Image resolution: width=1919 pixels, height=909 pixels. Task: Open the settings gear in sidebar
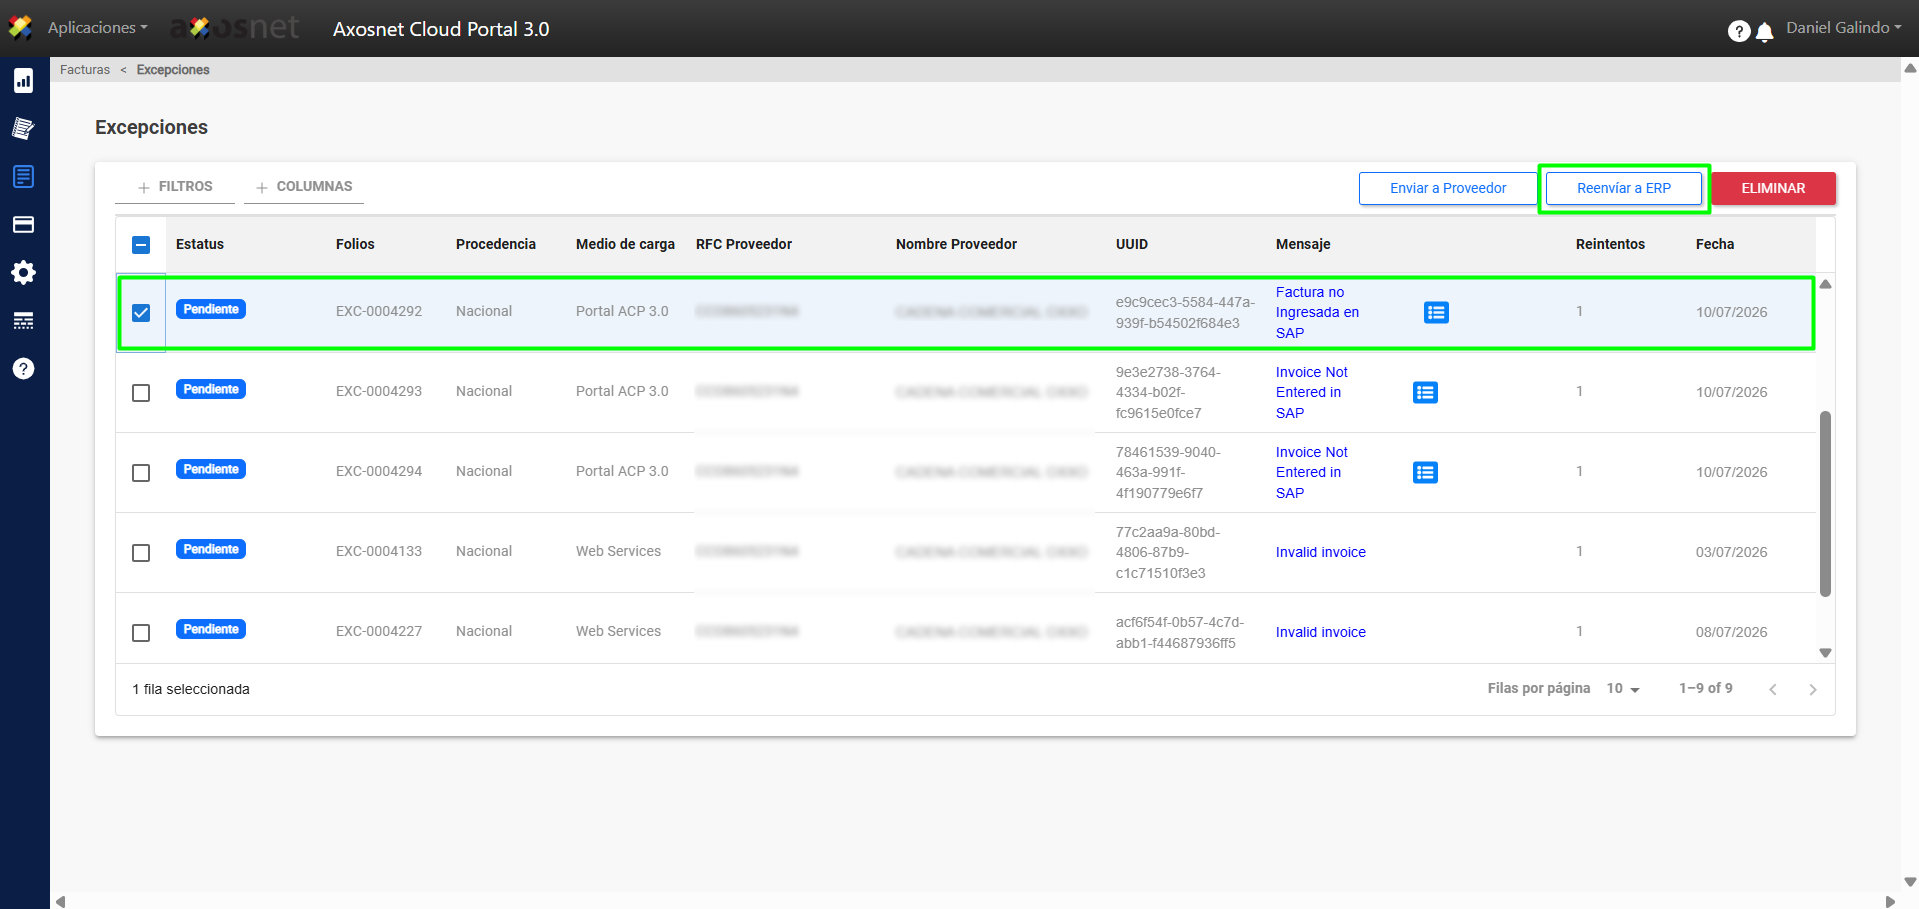click(x=24, y=273)
